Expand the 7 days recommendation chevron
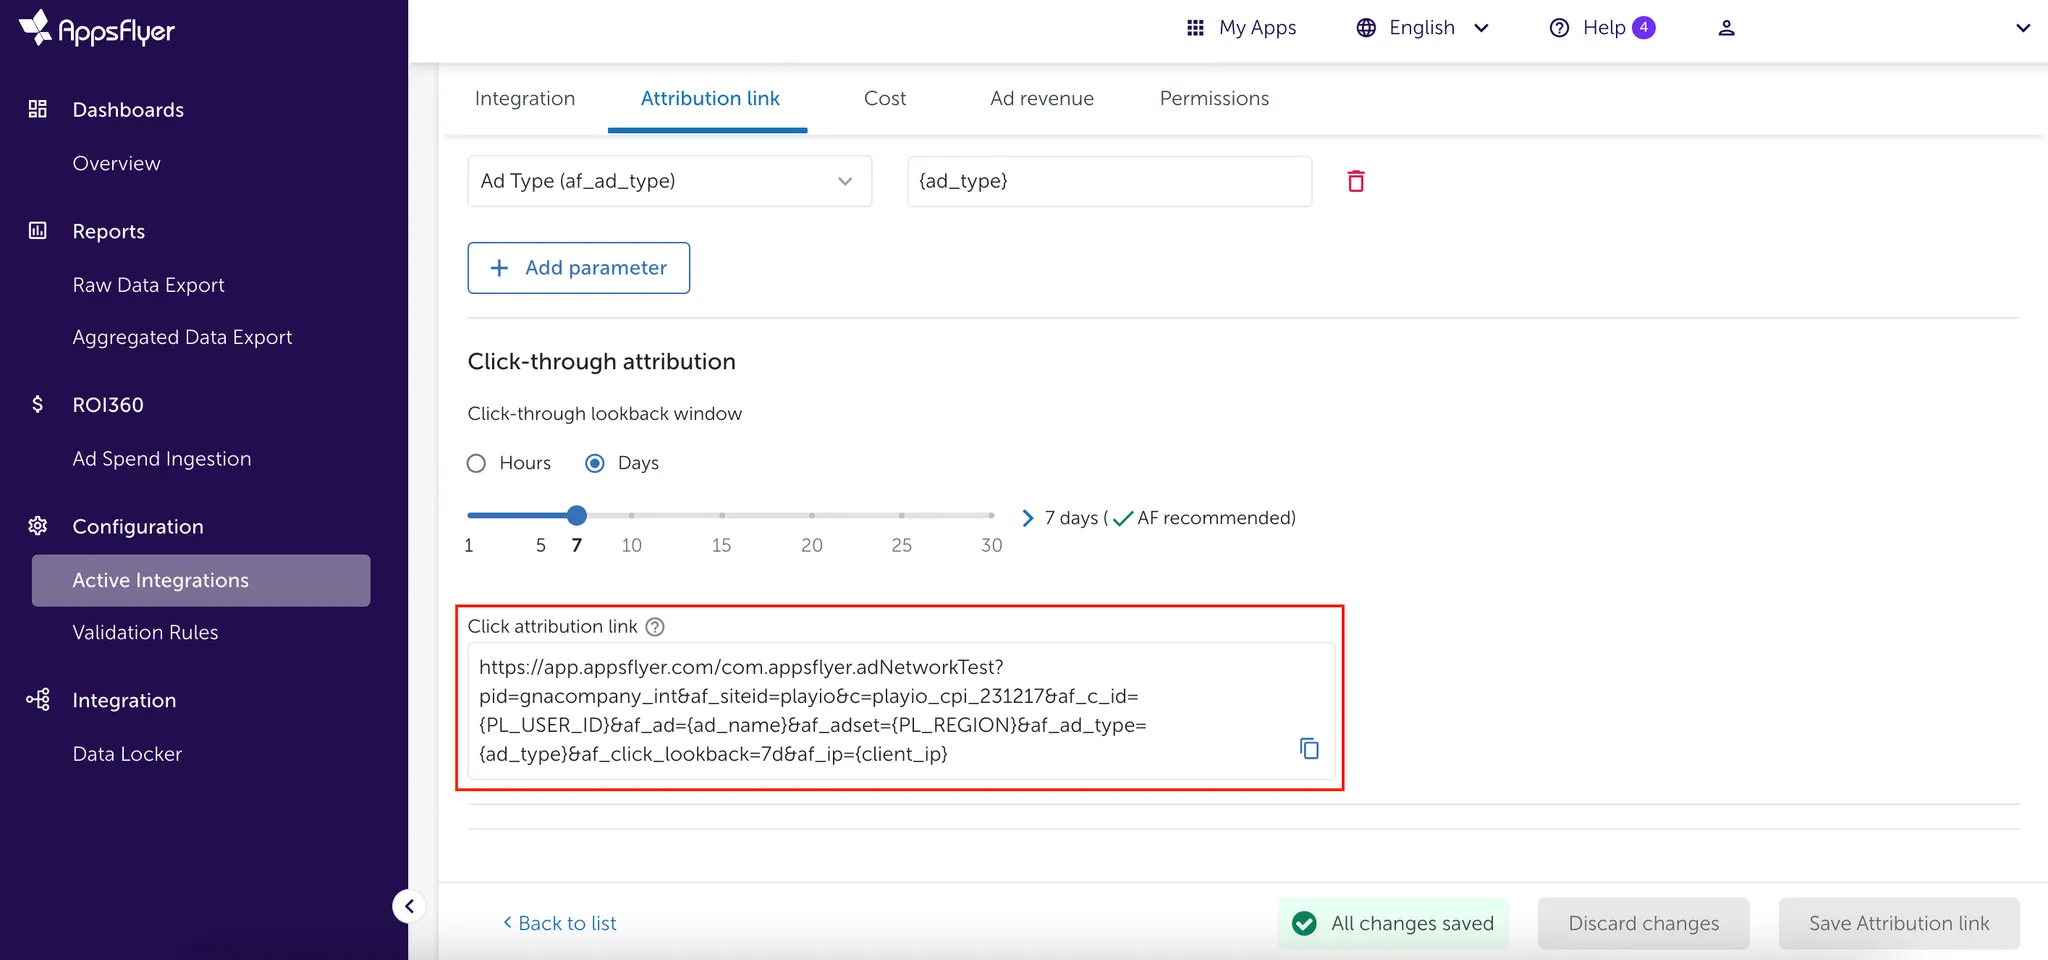Viewport: 2048px width, 960px height. pyautogui.click(x=1027, y=518)
